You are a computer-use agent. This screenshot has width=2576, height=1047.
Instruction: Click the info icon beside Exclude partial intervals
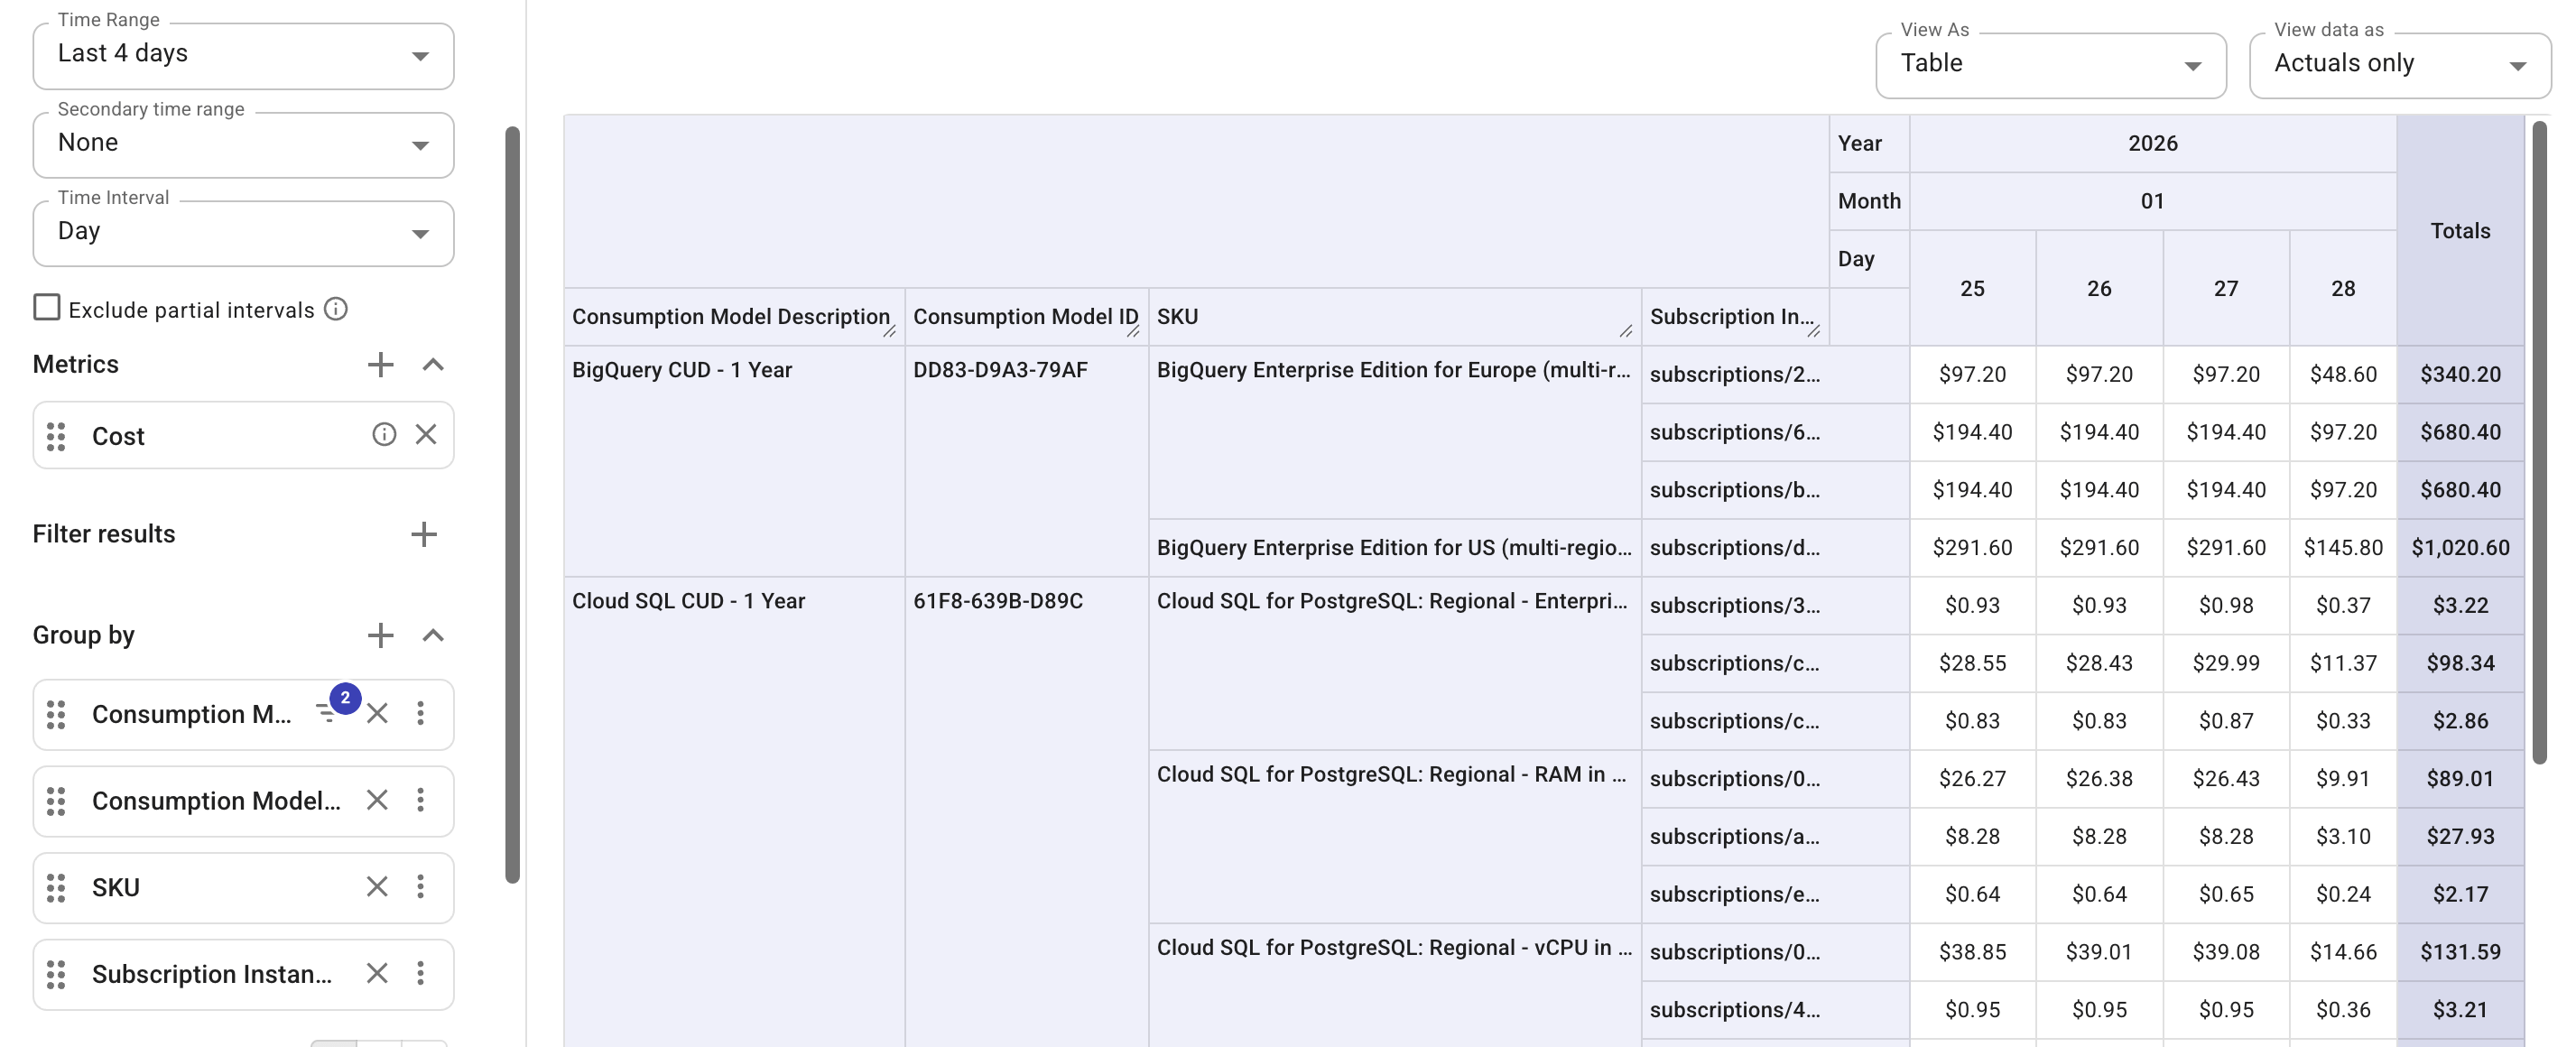[337, 309]
